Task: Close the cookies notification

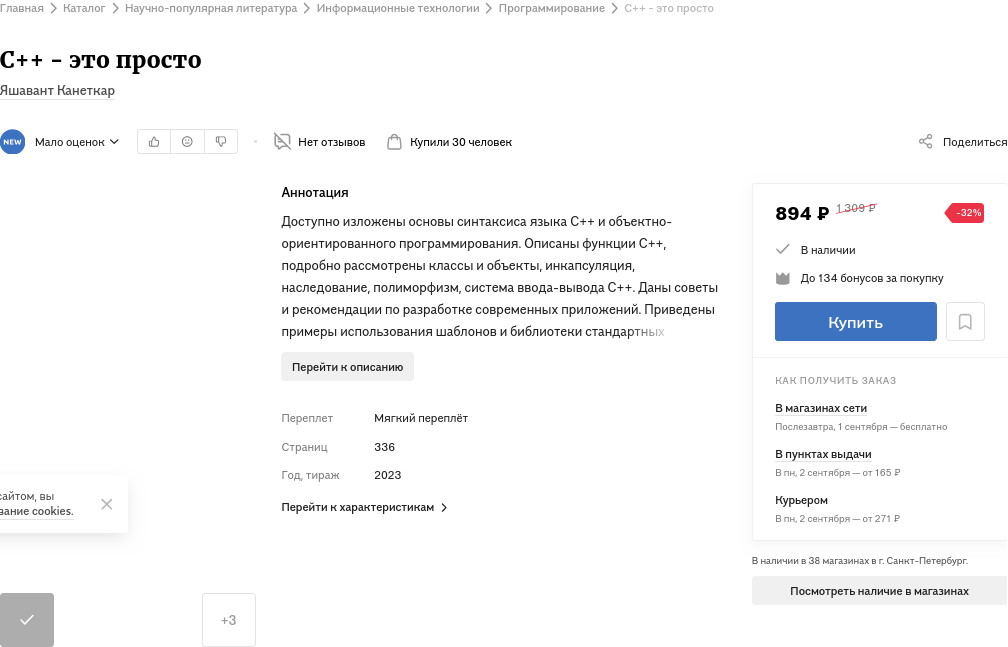Action: [107, 504]
